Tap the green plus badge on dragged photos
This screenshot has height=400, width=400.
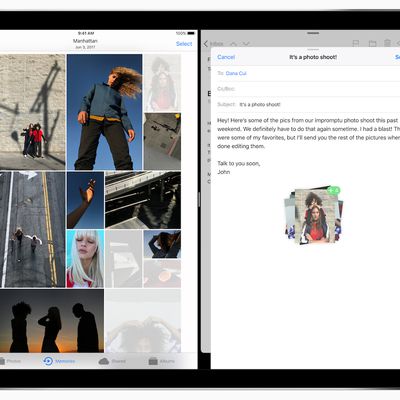click(333, 190)
